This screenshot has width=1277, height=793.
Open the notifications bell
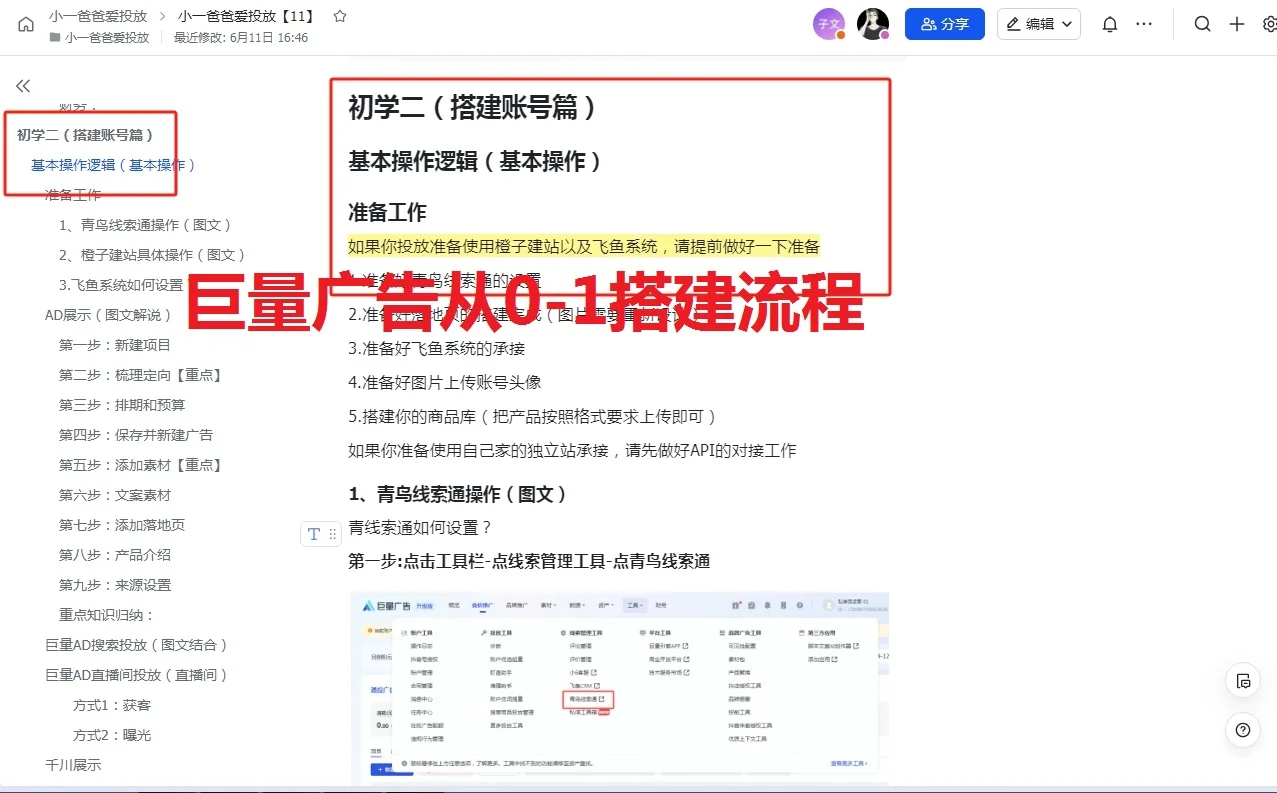point(1110,24)
